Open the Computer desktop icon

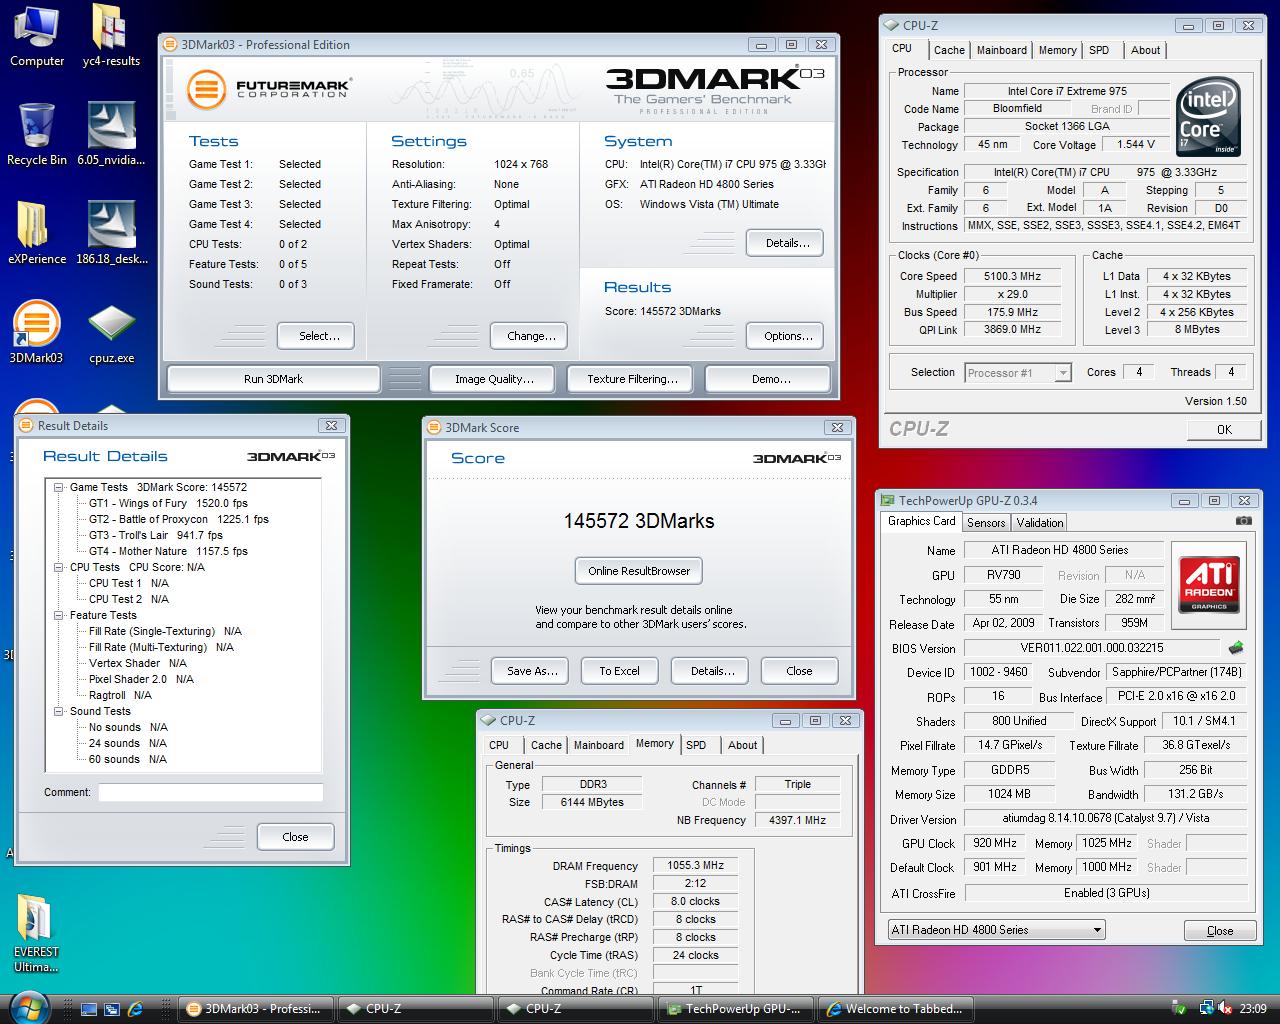coord(37,36)
